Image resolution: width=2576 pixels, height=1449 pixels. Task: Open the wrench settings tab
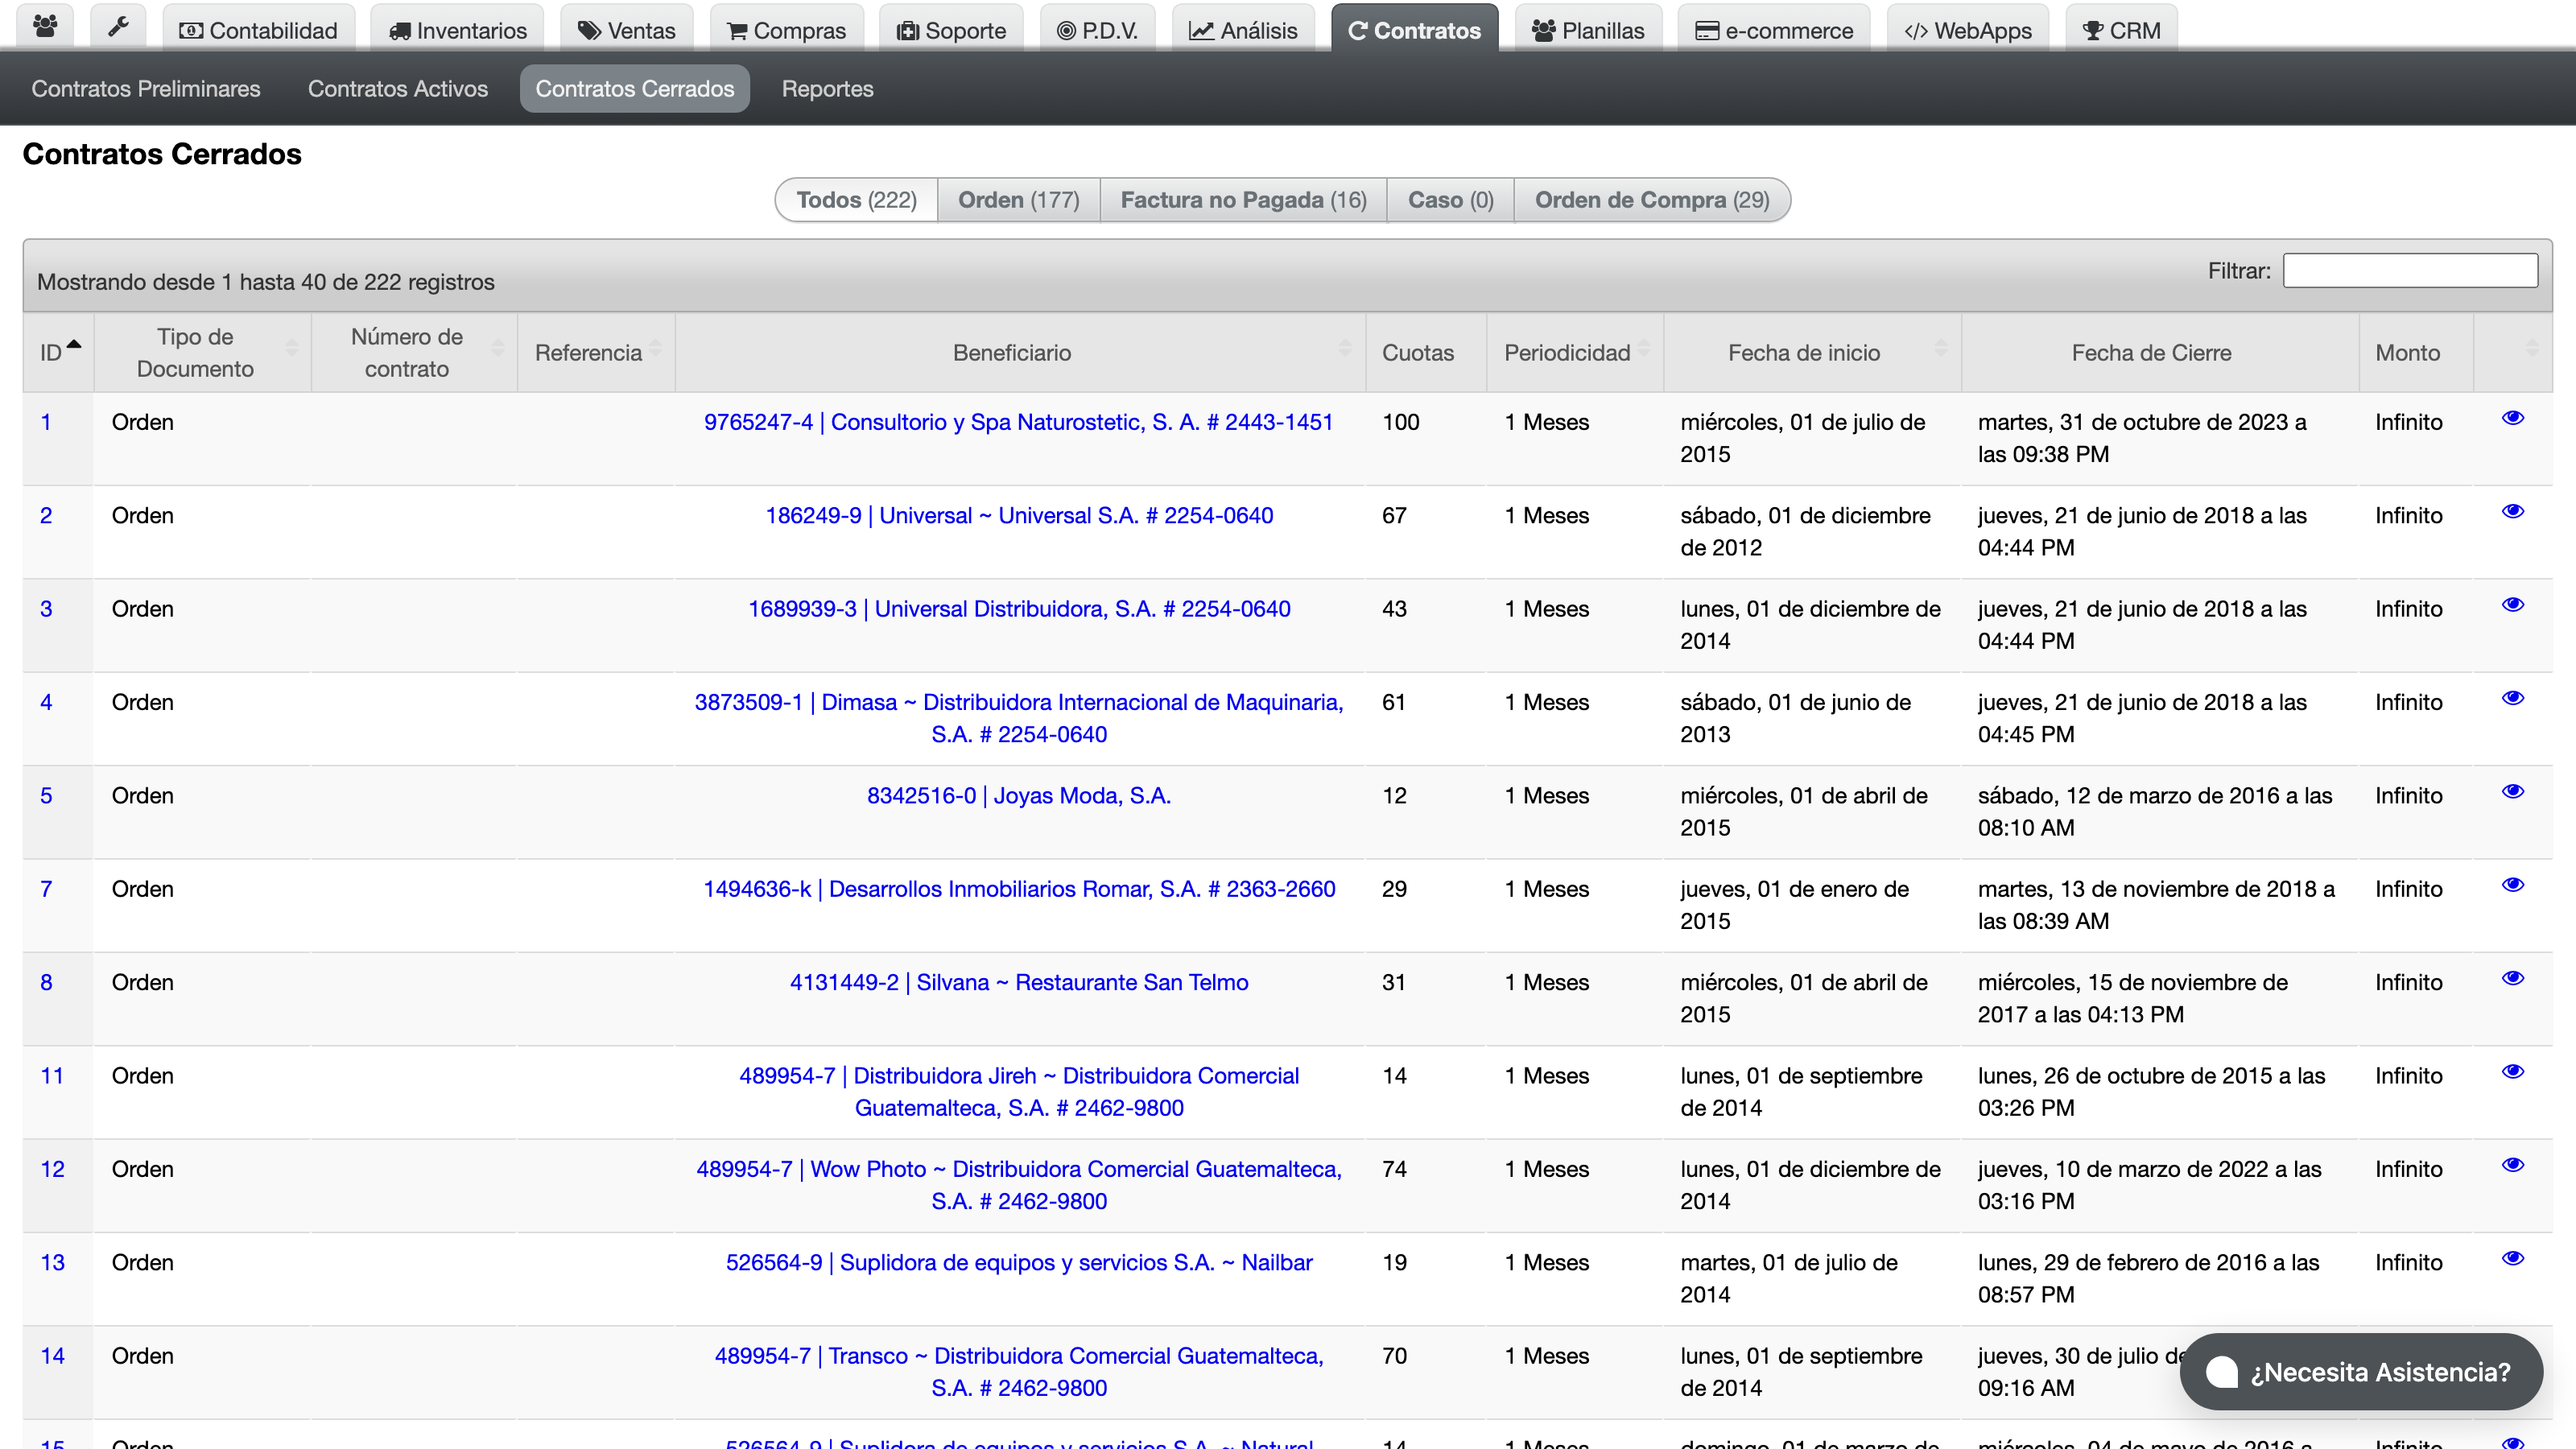pyautogui.click(x=118, y=27)
